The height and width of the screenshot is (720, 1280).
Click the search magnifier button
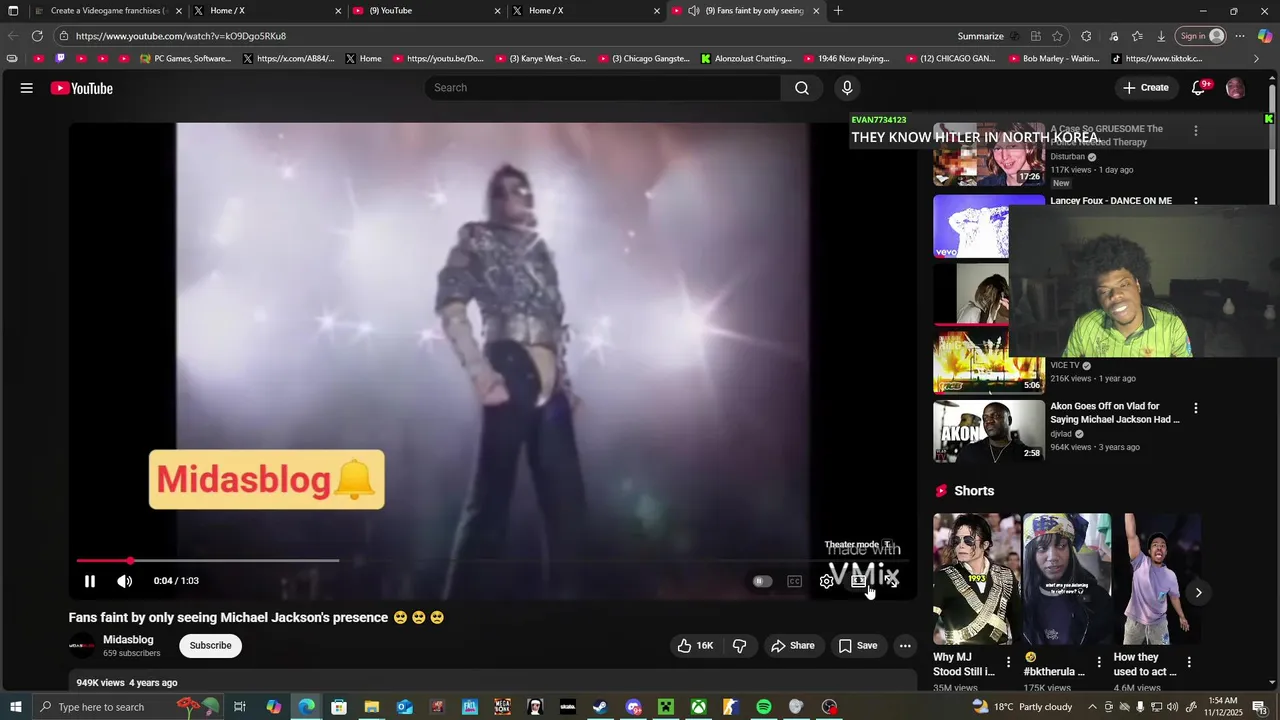(x=802, y=88)
